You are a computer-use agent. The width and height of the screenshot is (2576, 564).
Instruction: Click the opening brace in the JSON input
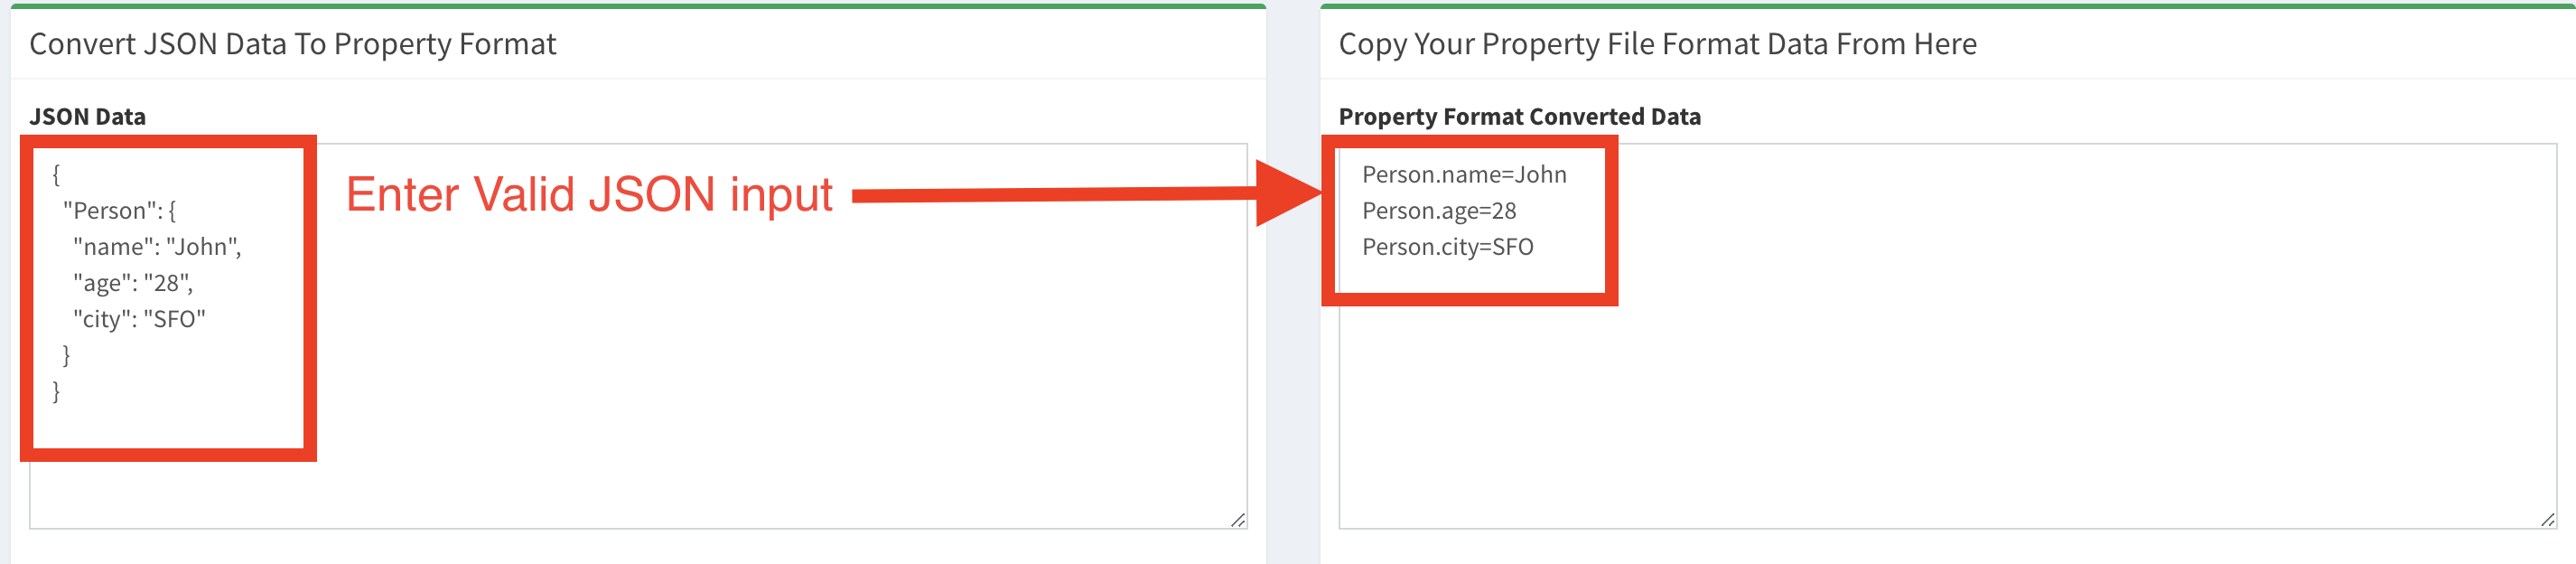57,174
